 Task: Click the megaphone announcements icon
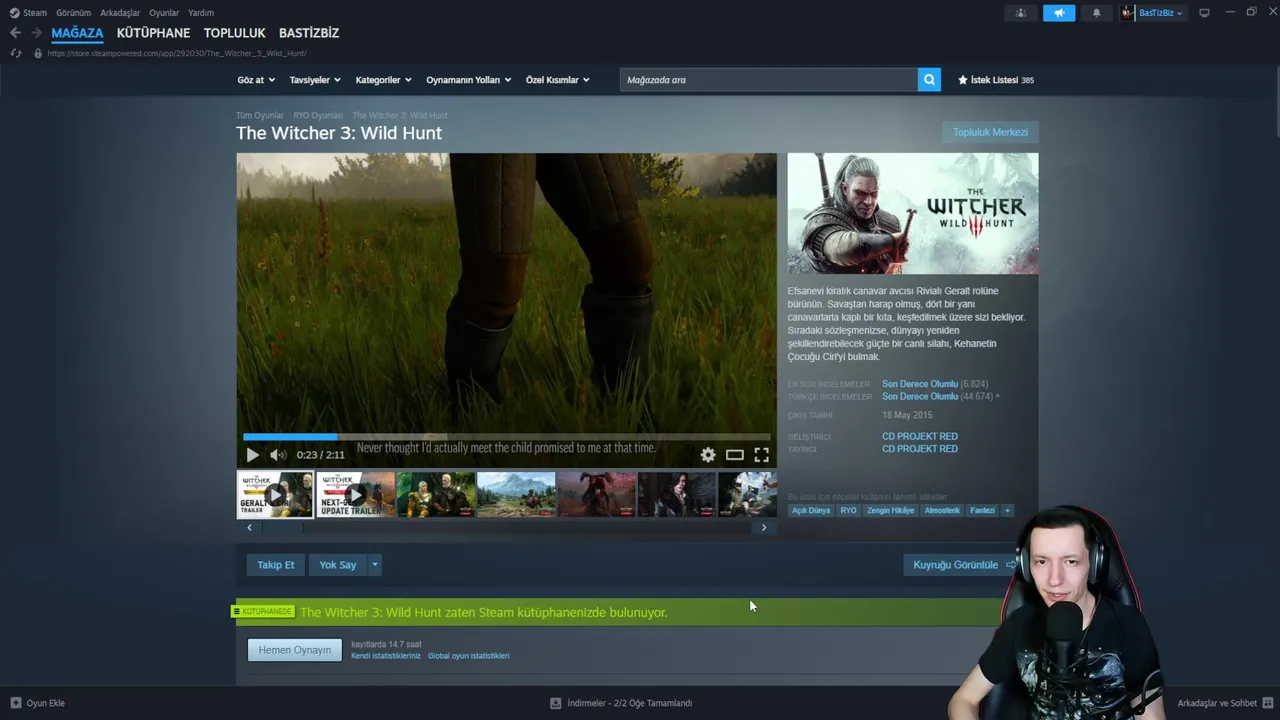[1059, 13]
